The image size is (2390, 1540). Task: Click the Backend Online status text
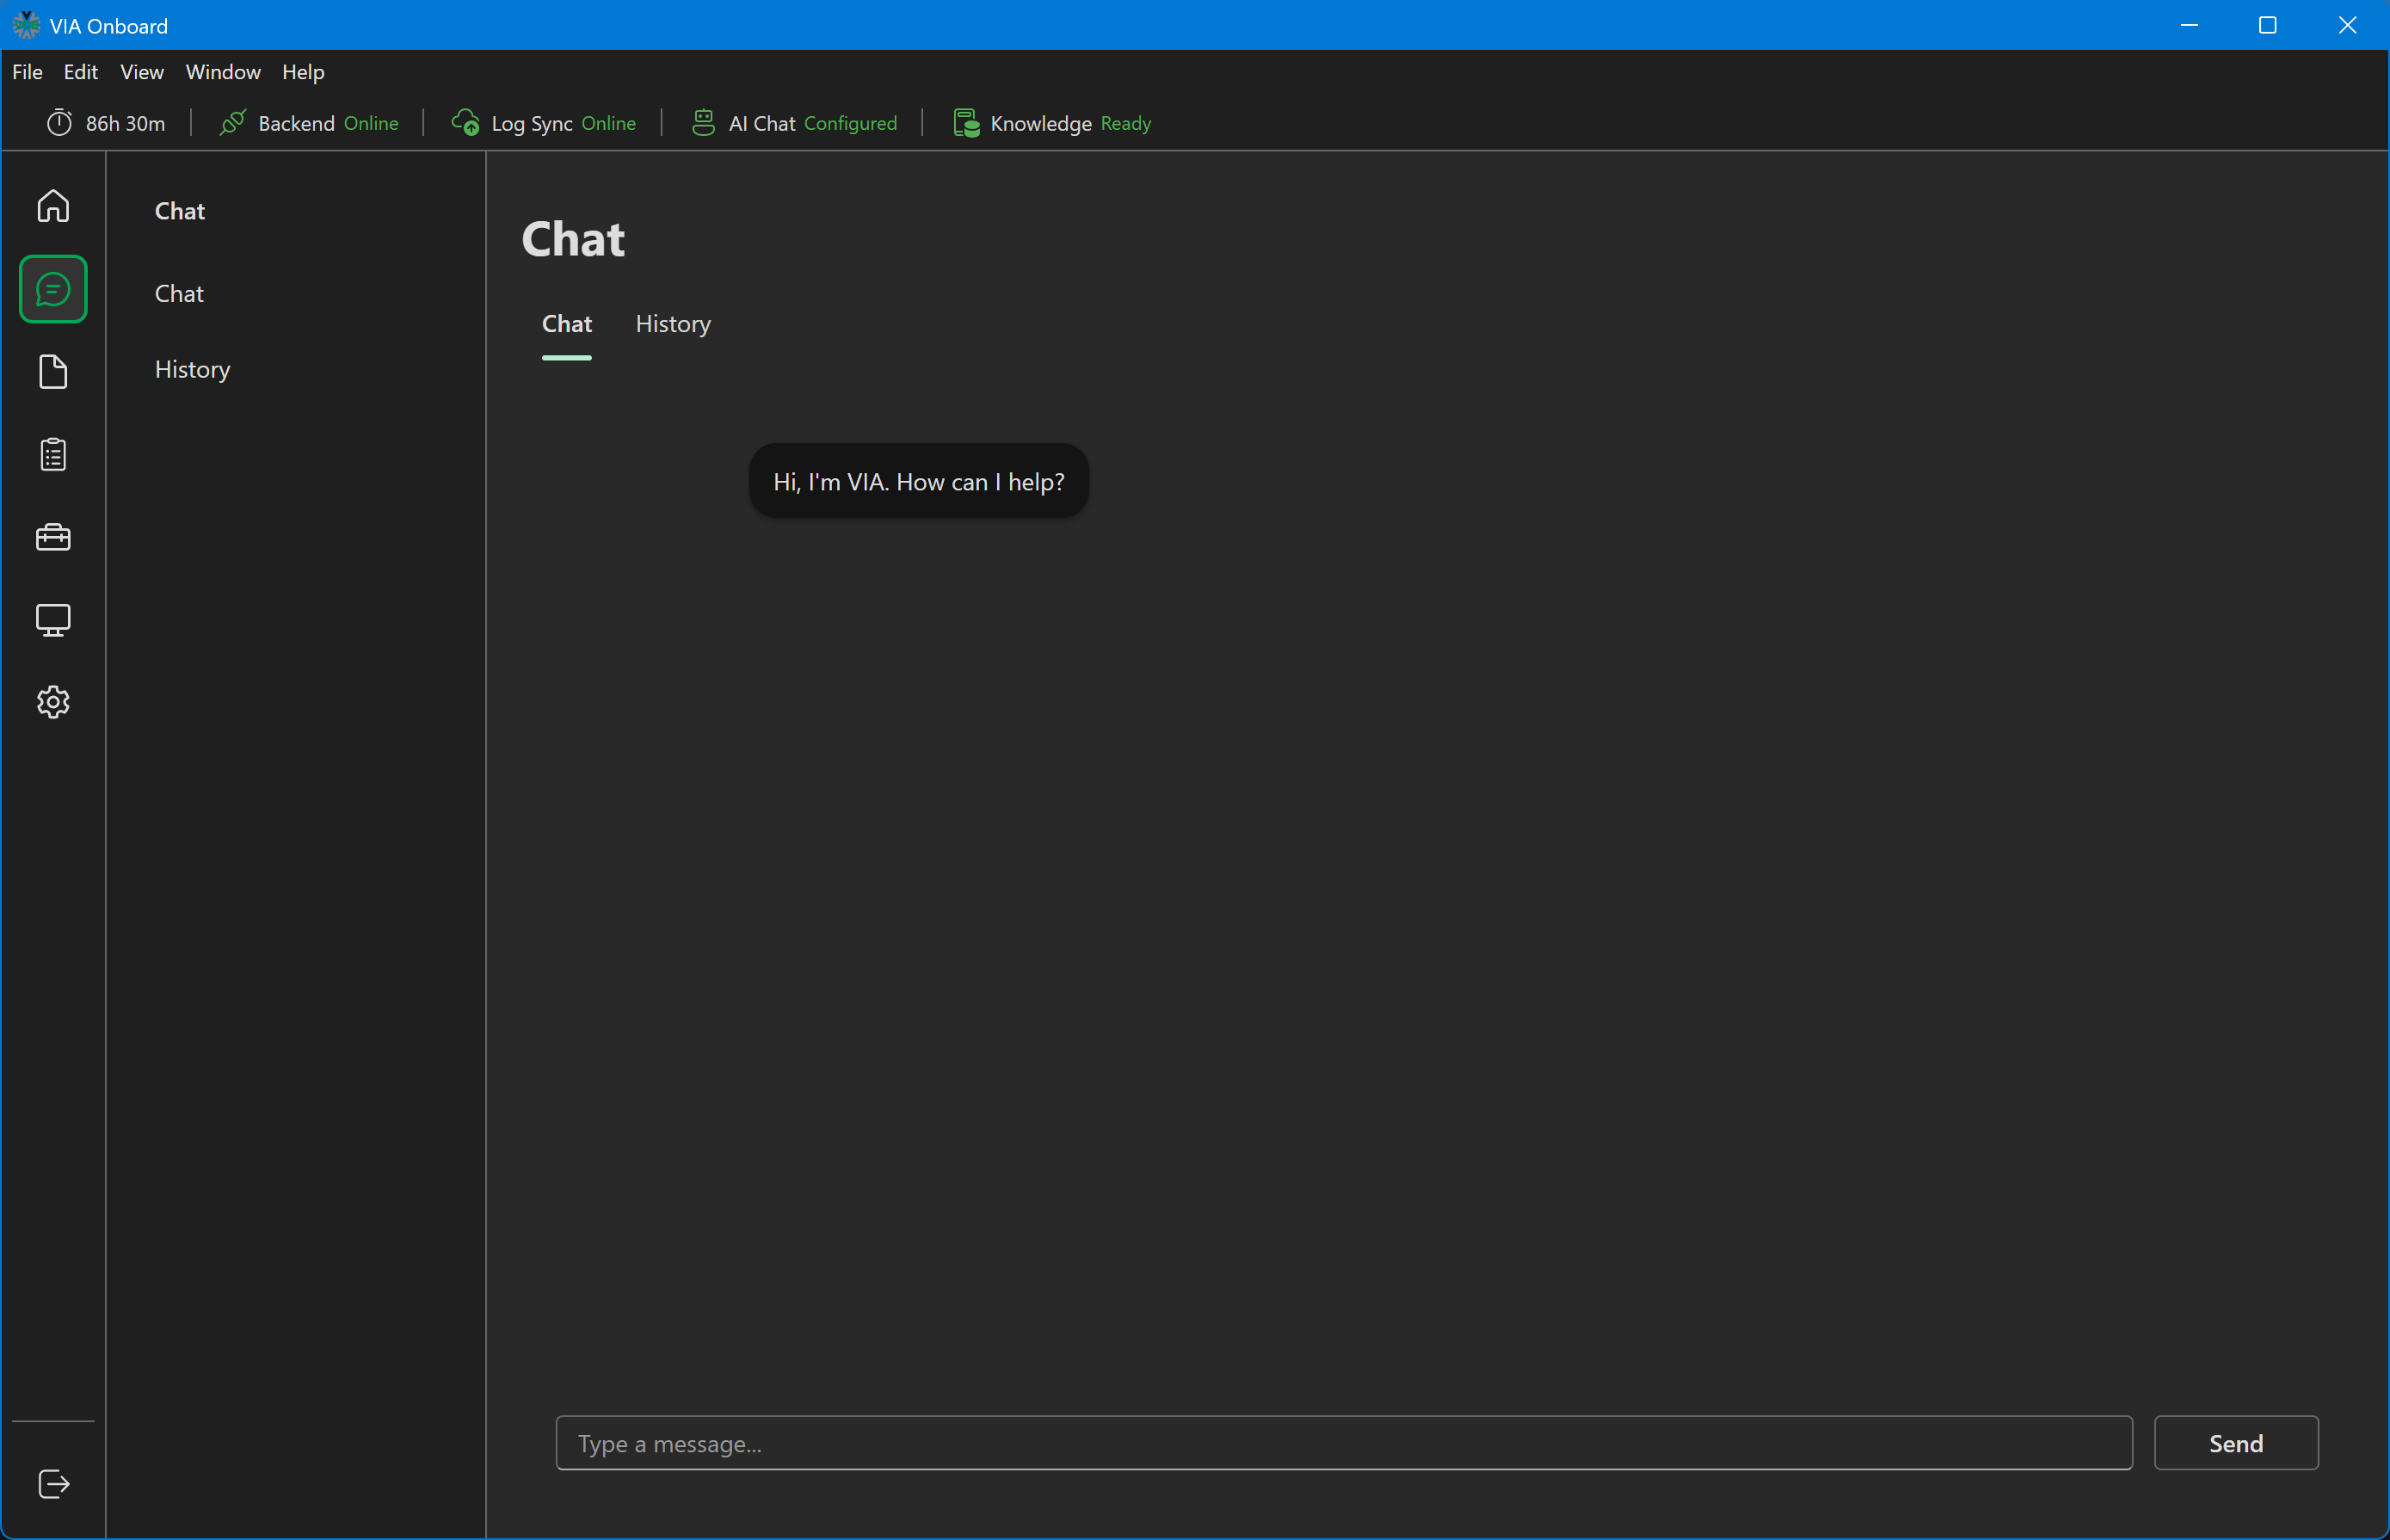[328, 123]
